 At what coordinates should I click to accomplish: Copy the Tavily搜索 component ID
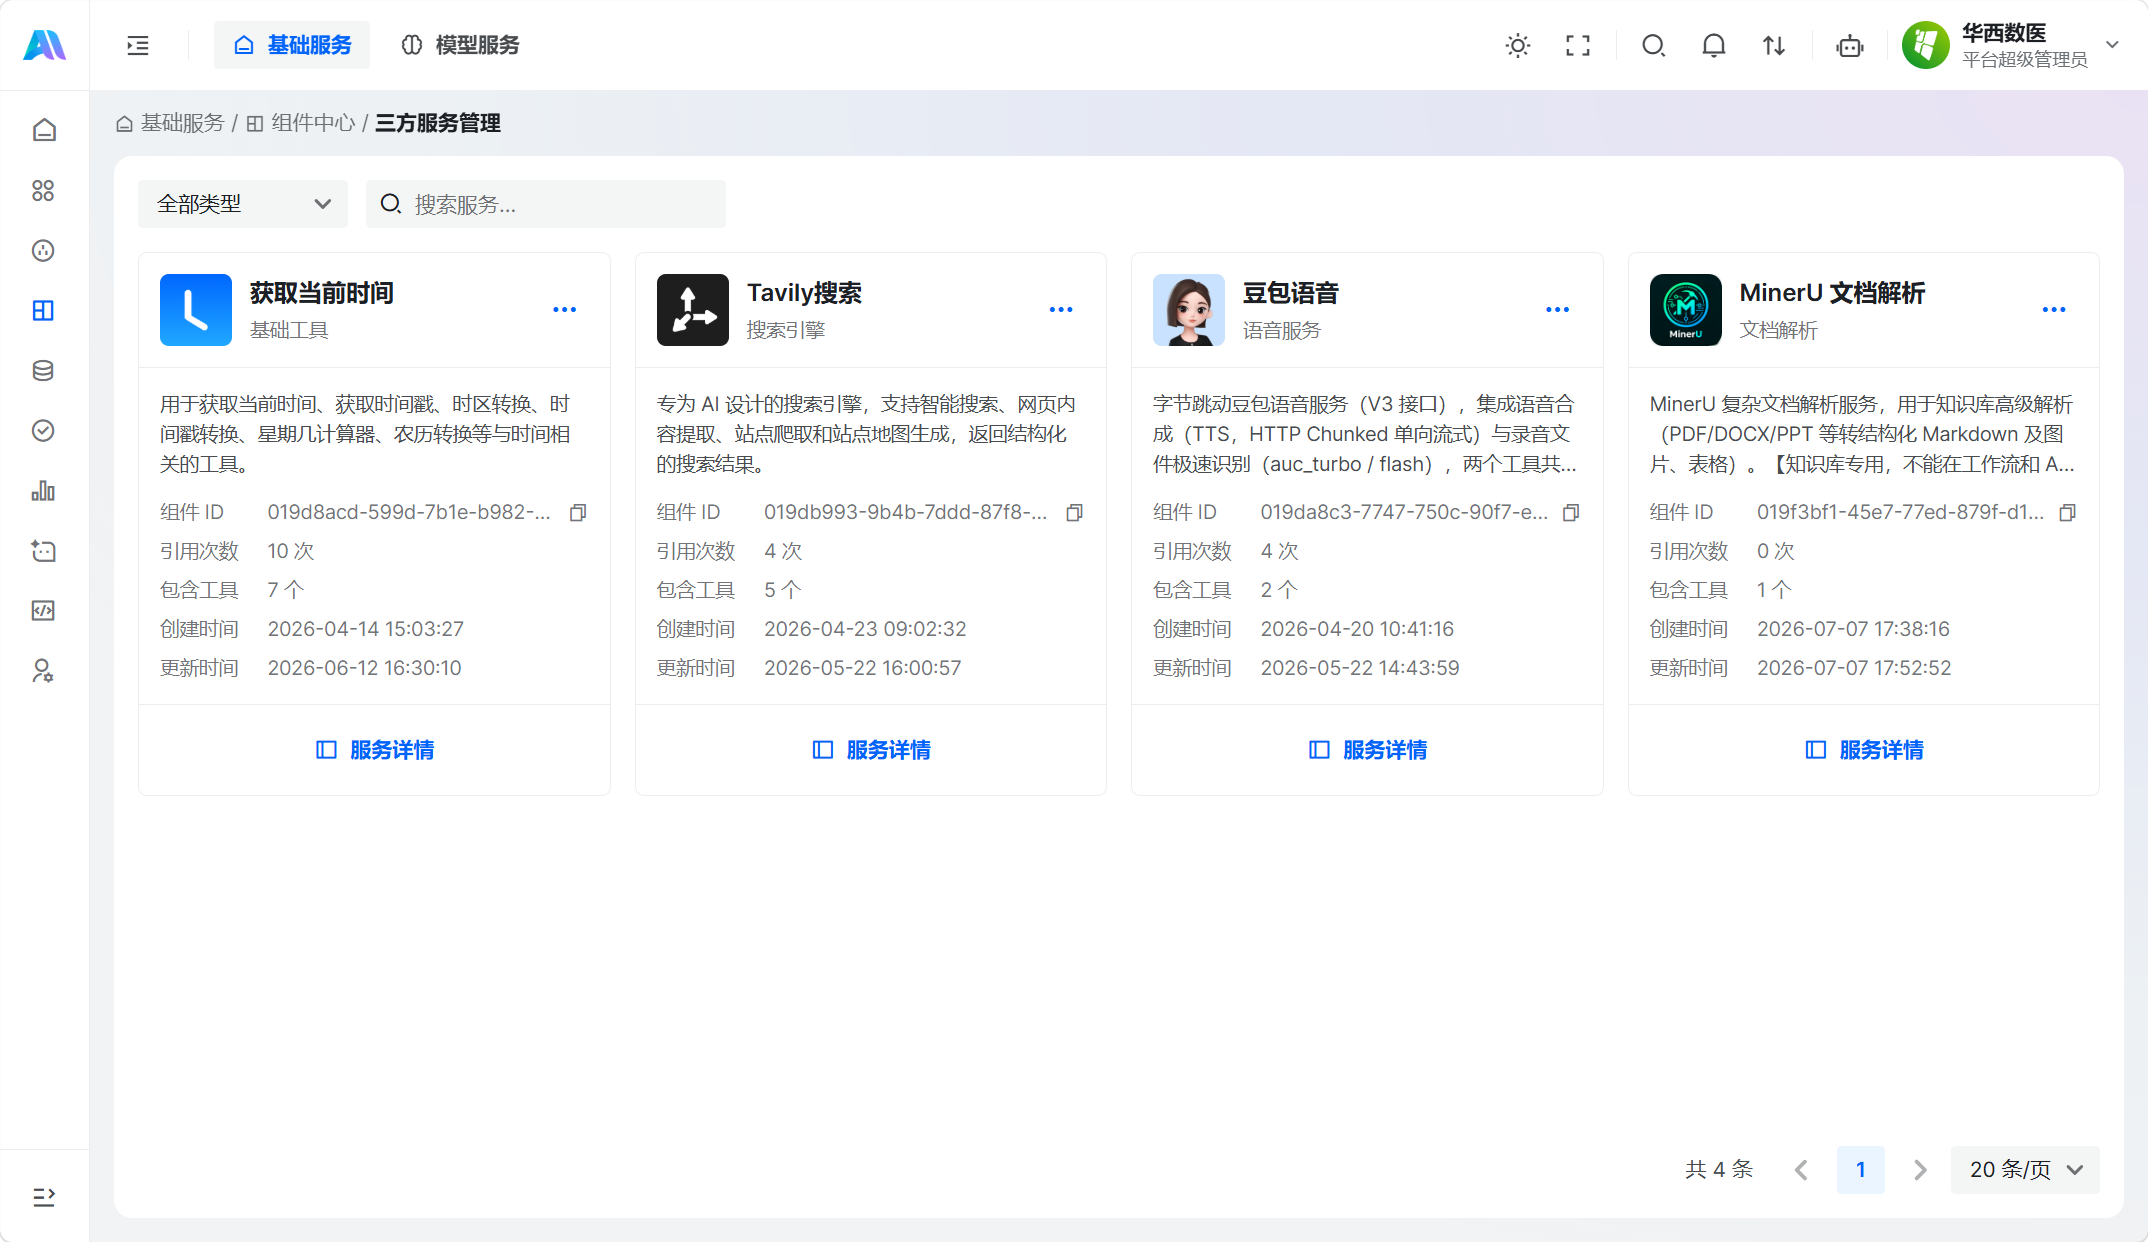1075,513
